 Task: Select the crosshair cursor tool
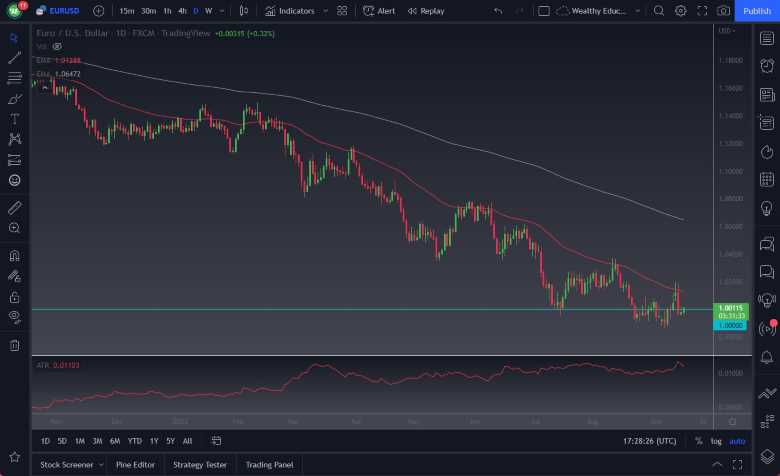tap(14, 38)
